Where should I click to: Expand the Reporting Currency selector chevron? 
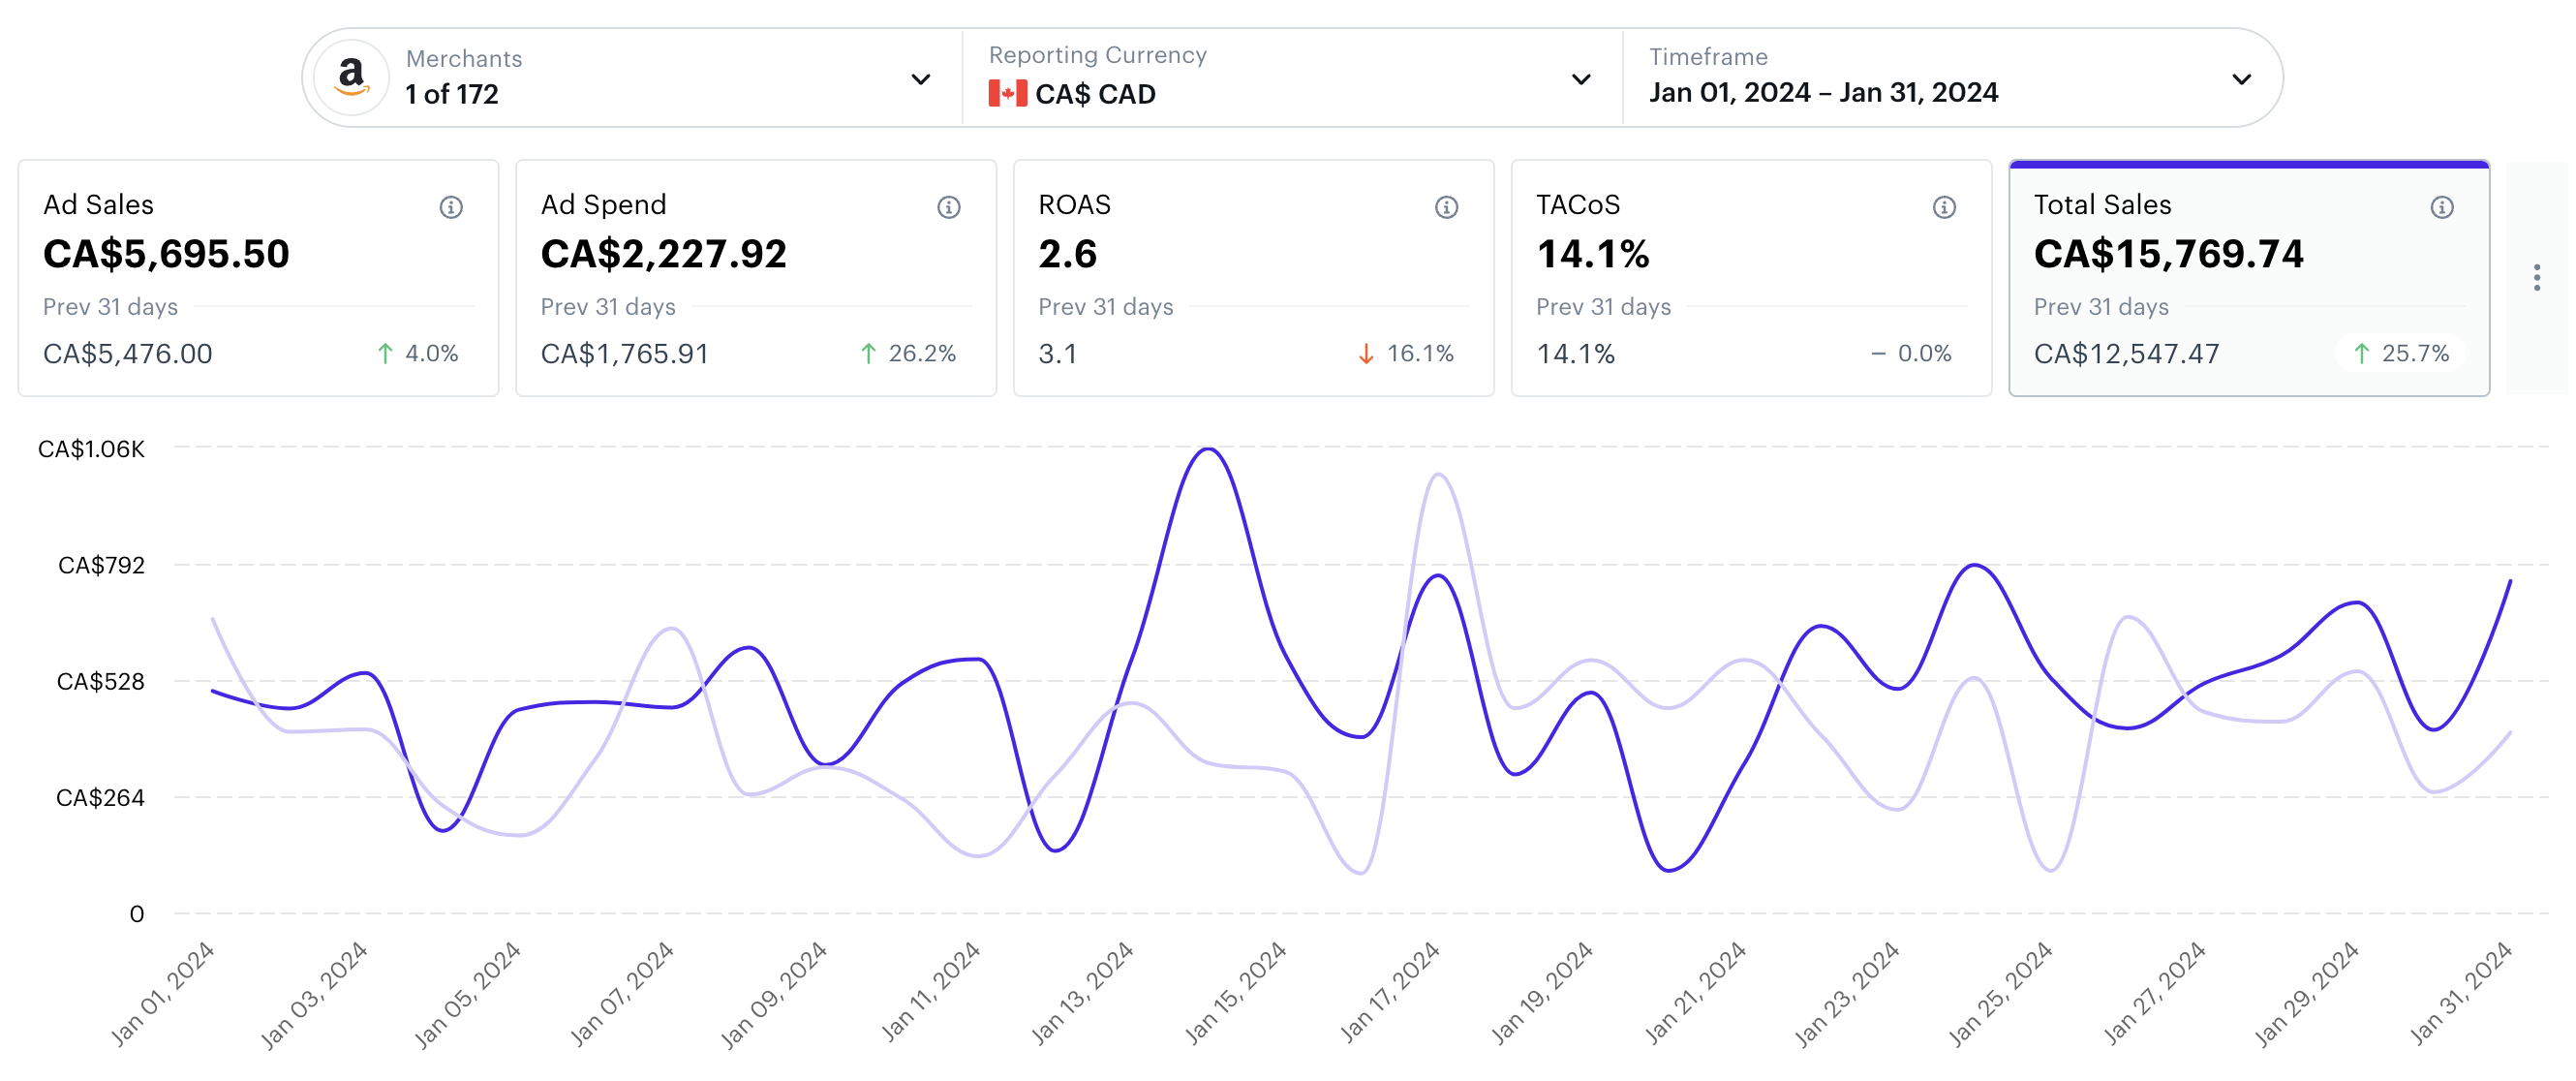tap(1581, 79)
